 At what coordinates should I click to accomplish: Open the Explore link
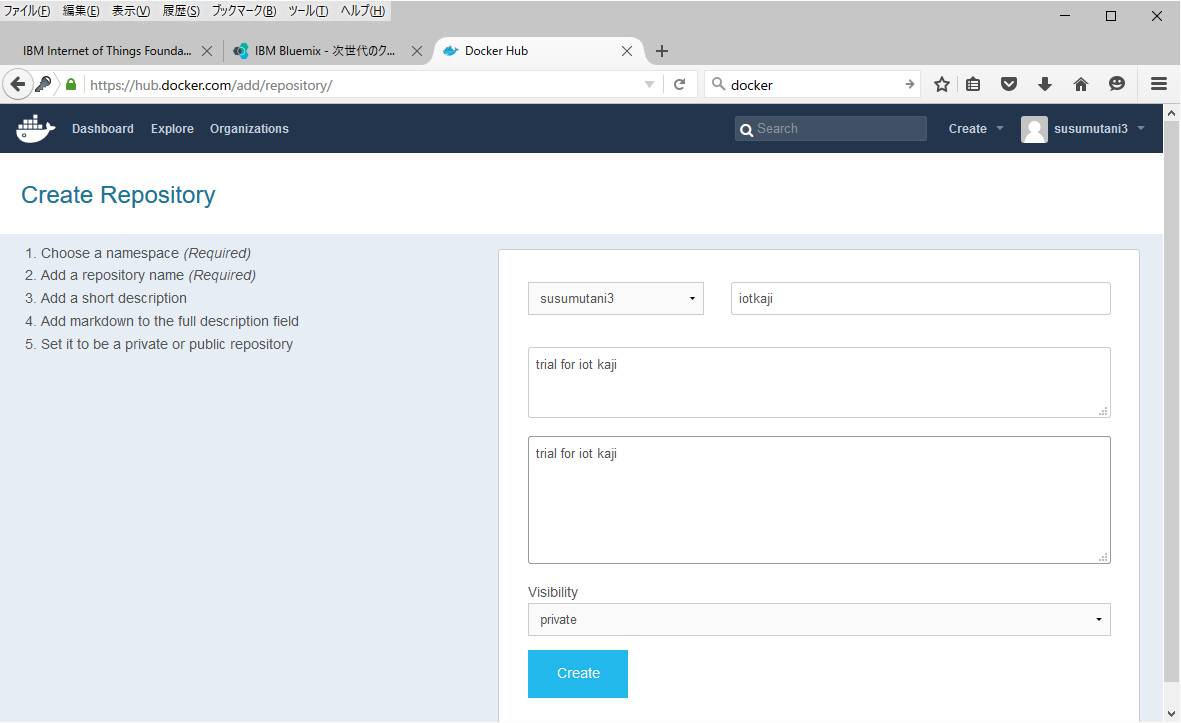coord(172,129)
